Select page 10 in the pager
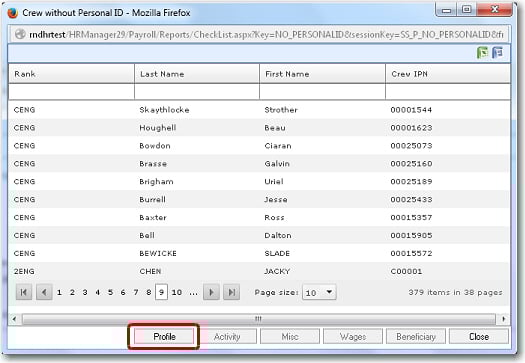Image resolution: width=525 pixels, height=363 pixels. click(x=176, y=292)
